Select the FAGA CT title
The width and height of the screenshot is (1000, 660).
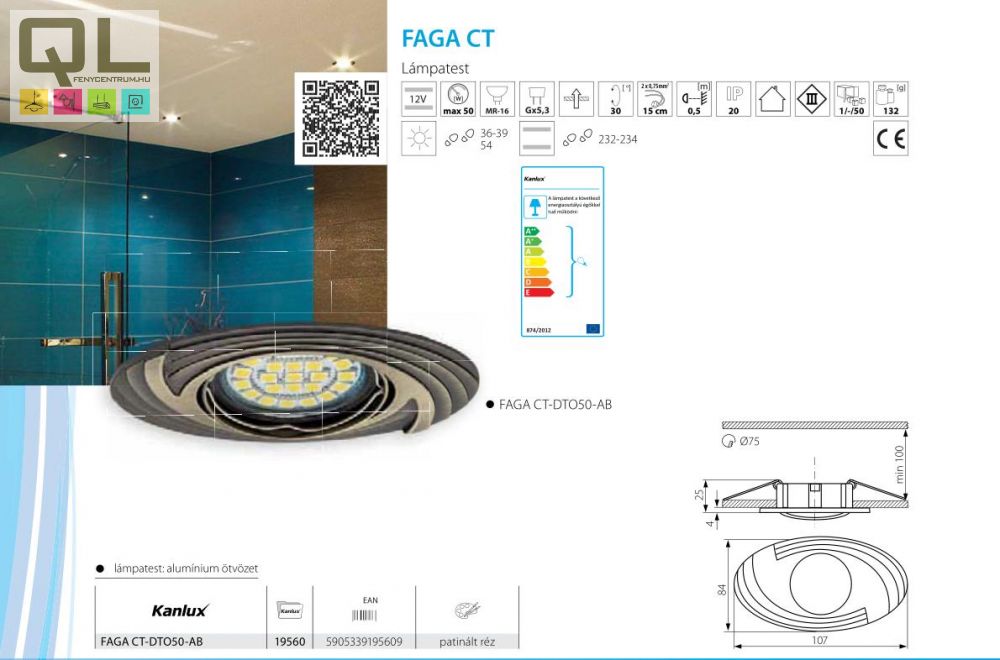448,39
